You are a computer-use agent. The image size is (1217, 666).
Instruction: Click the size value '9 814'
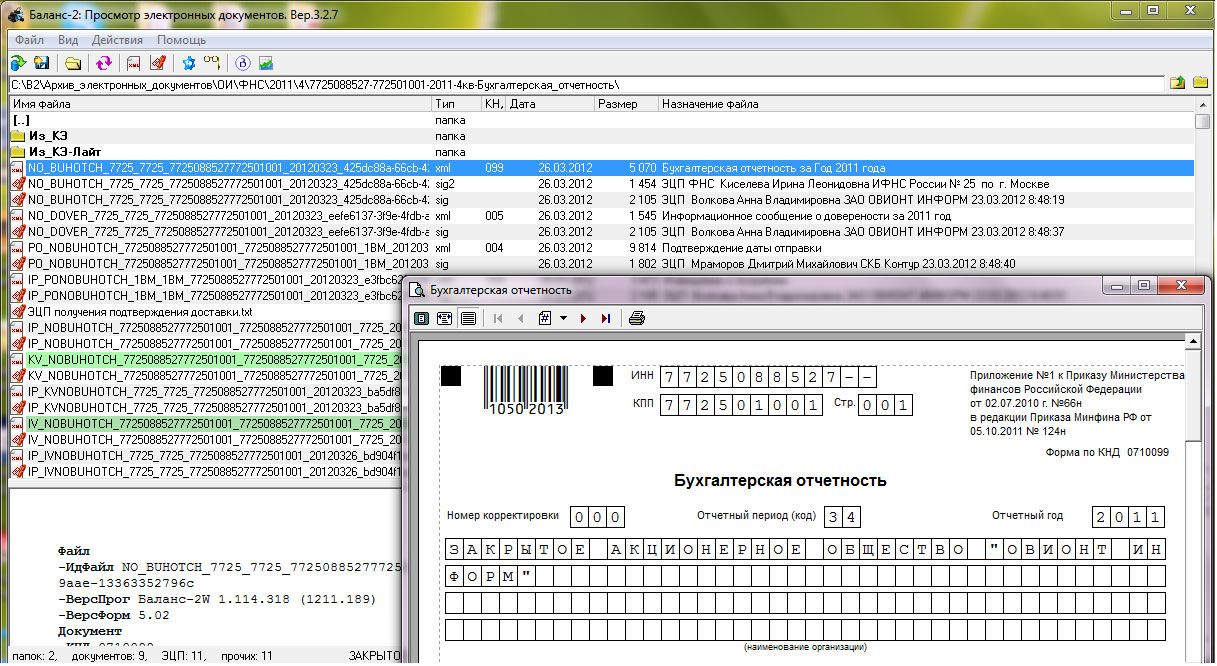pos(642,248)
